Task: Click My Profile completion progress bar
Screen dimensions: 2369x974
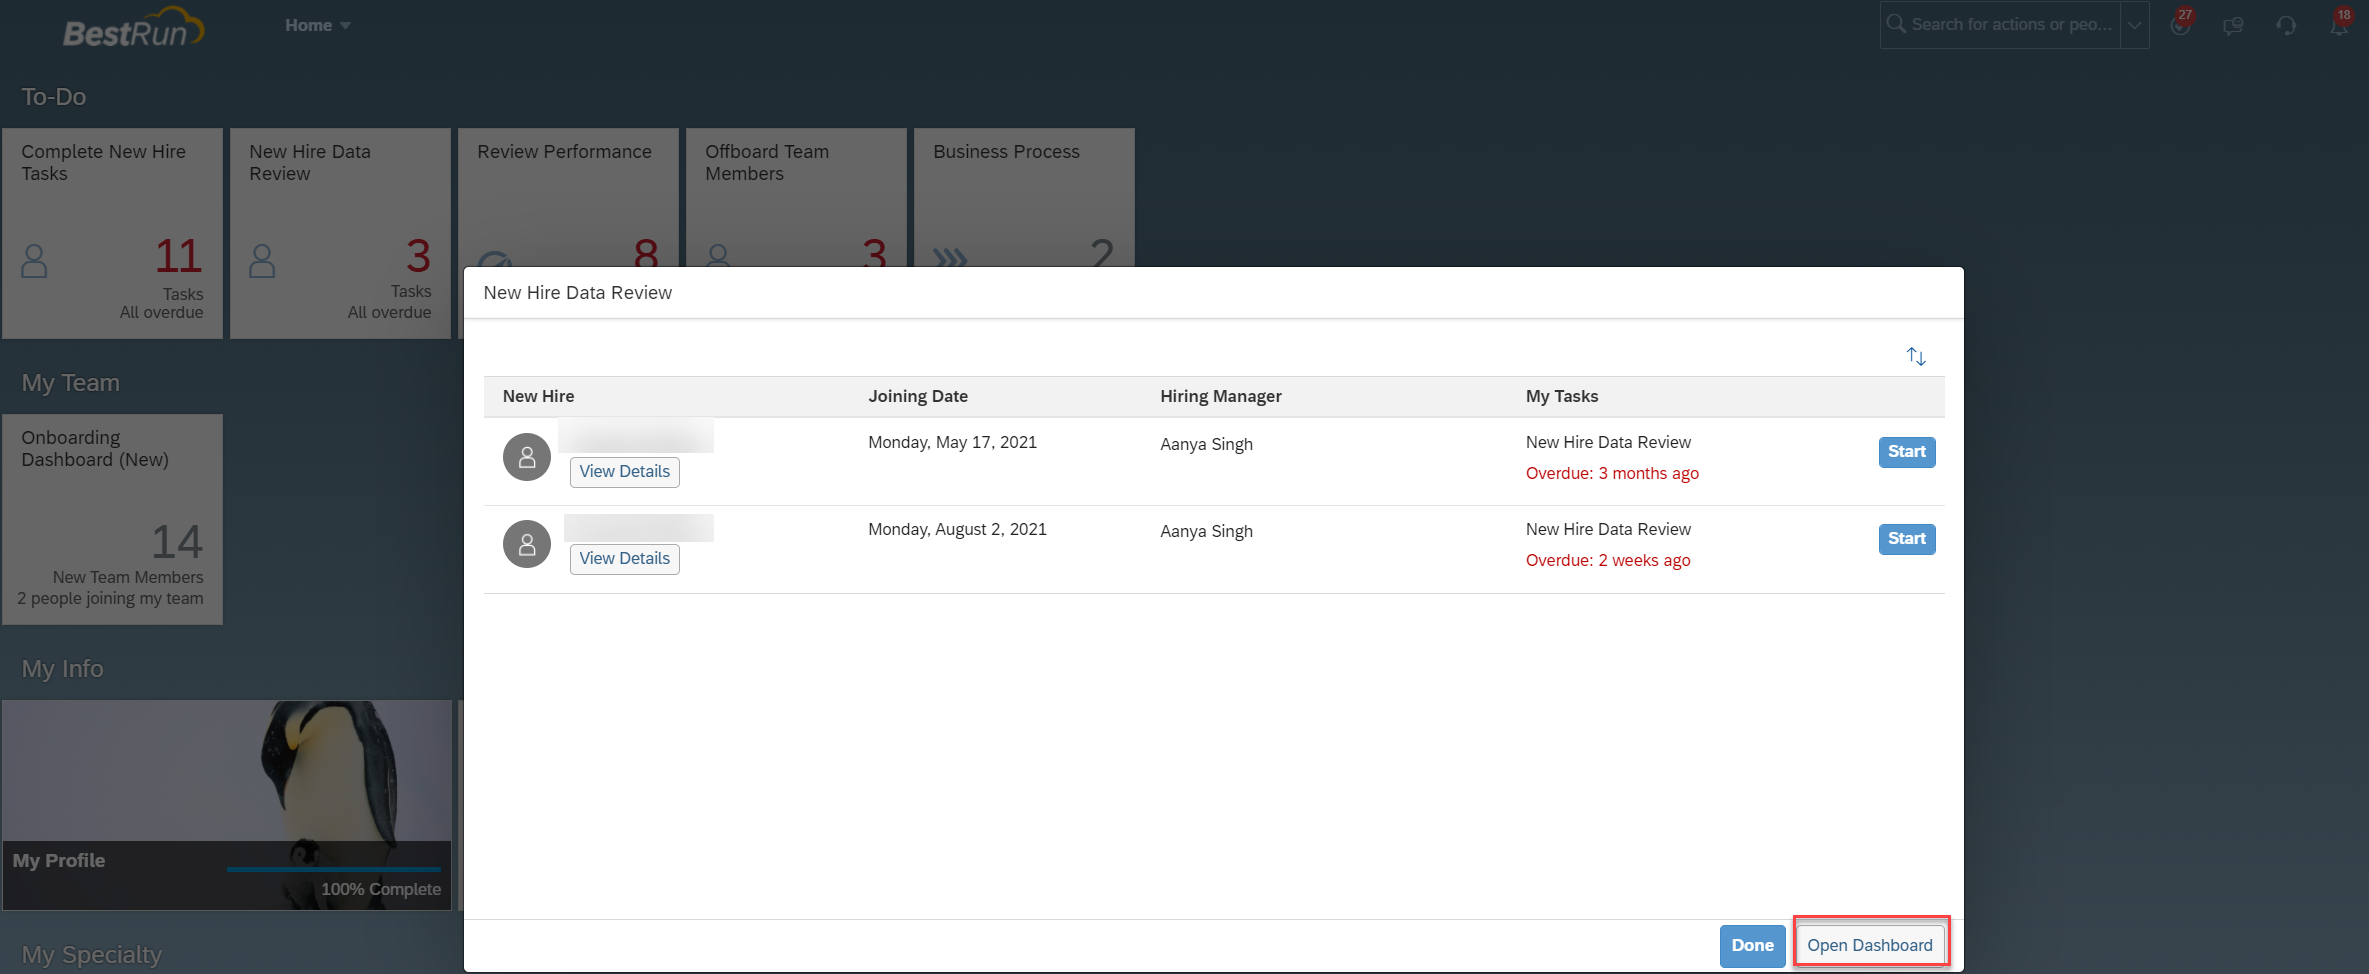Action: click(x=334, y=869)
